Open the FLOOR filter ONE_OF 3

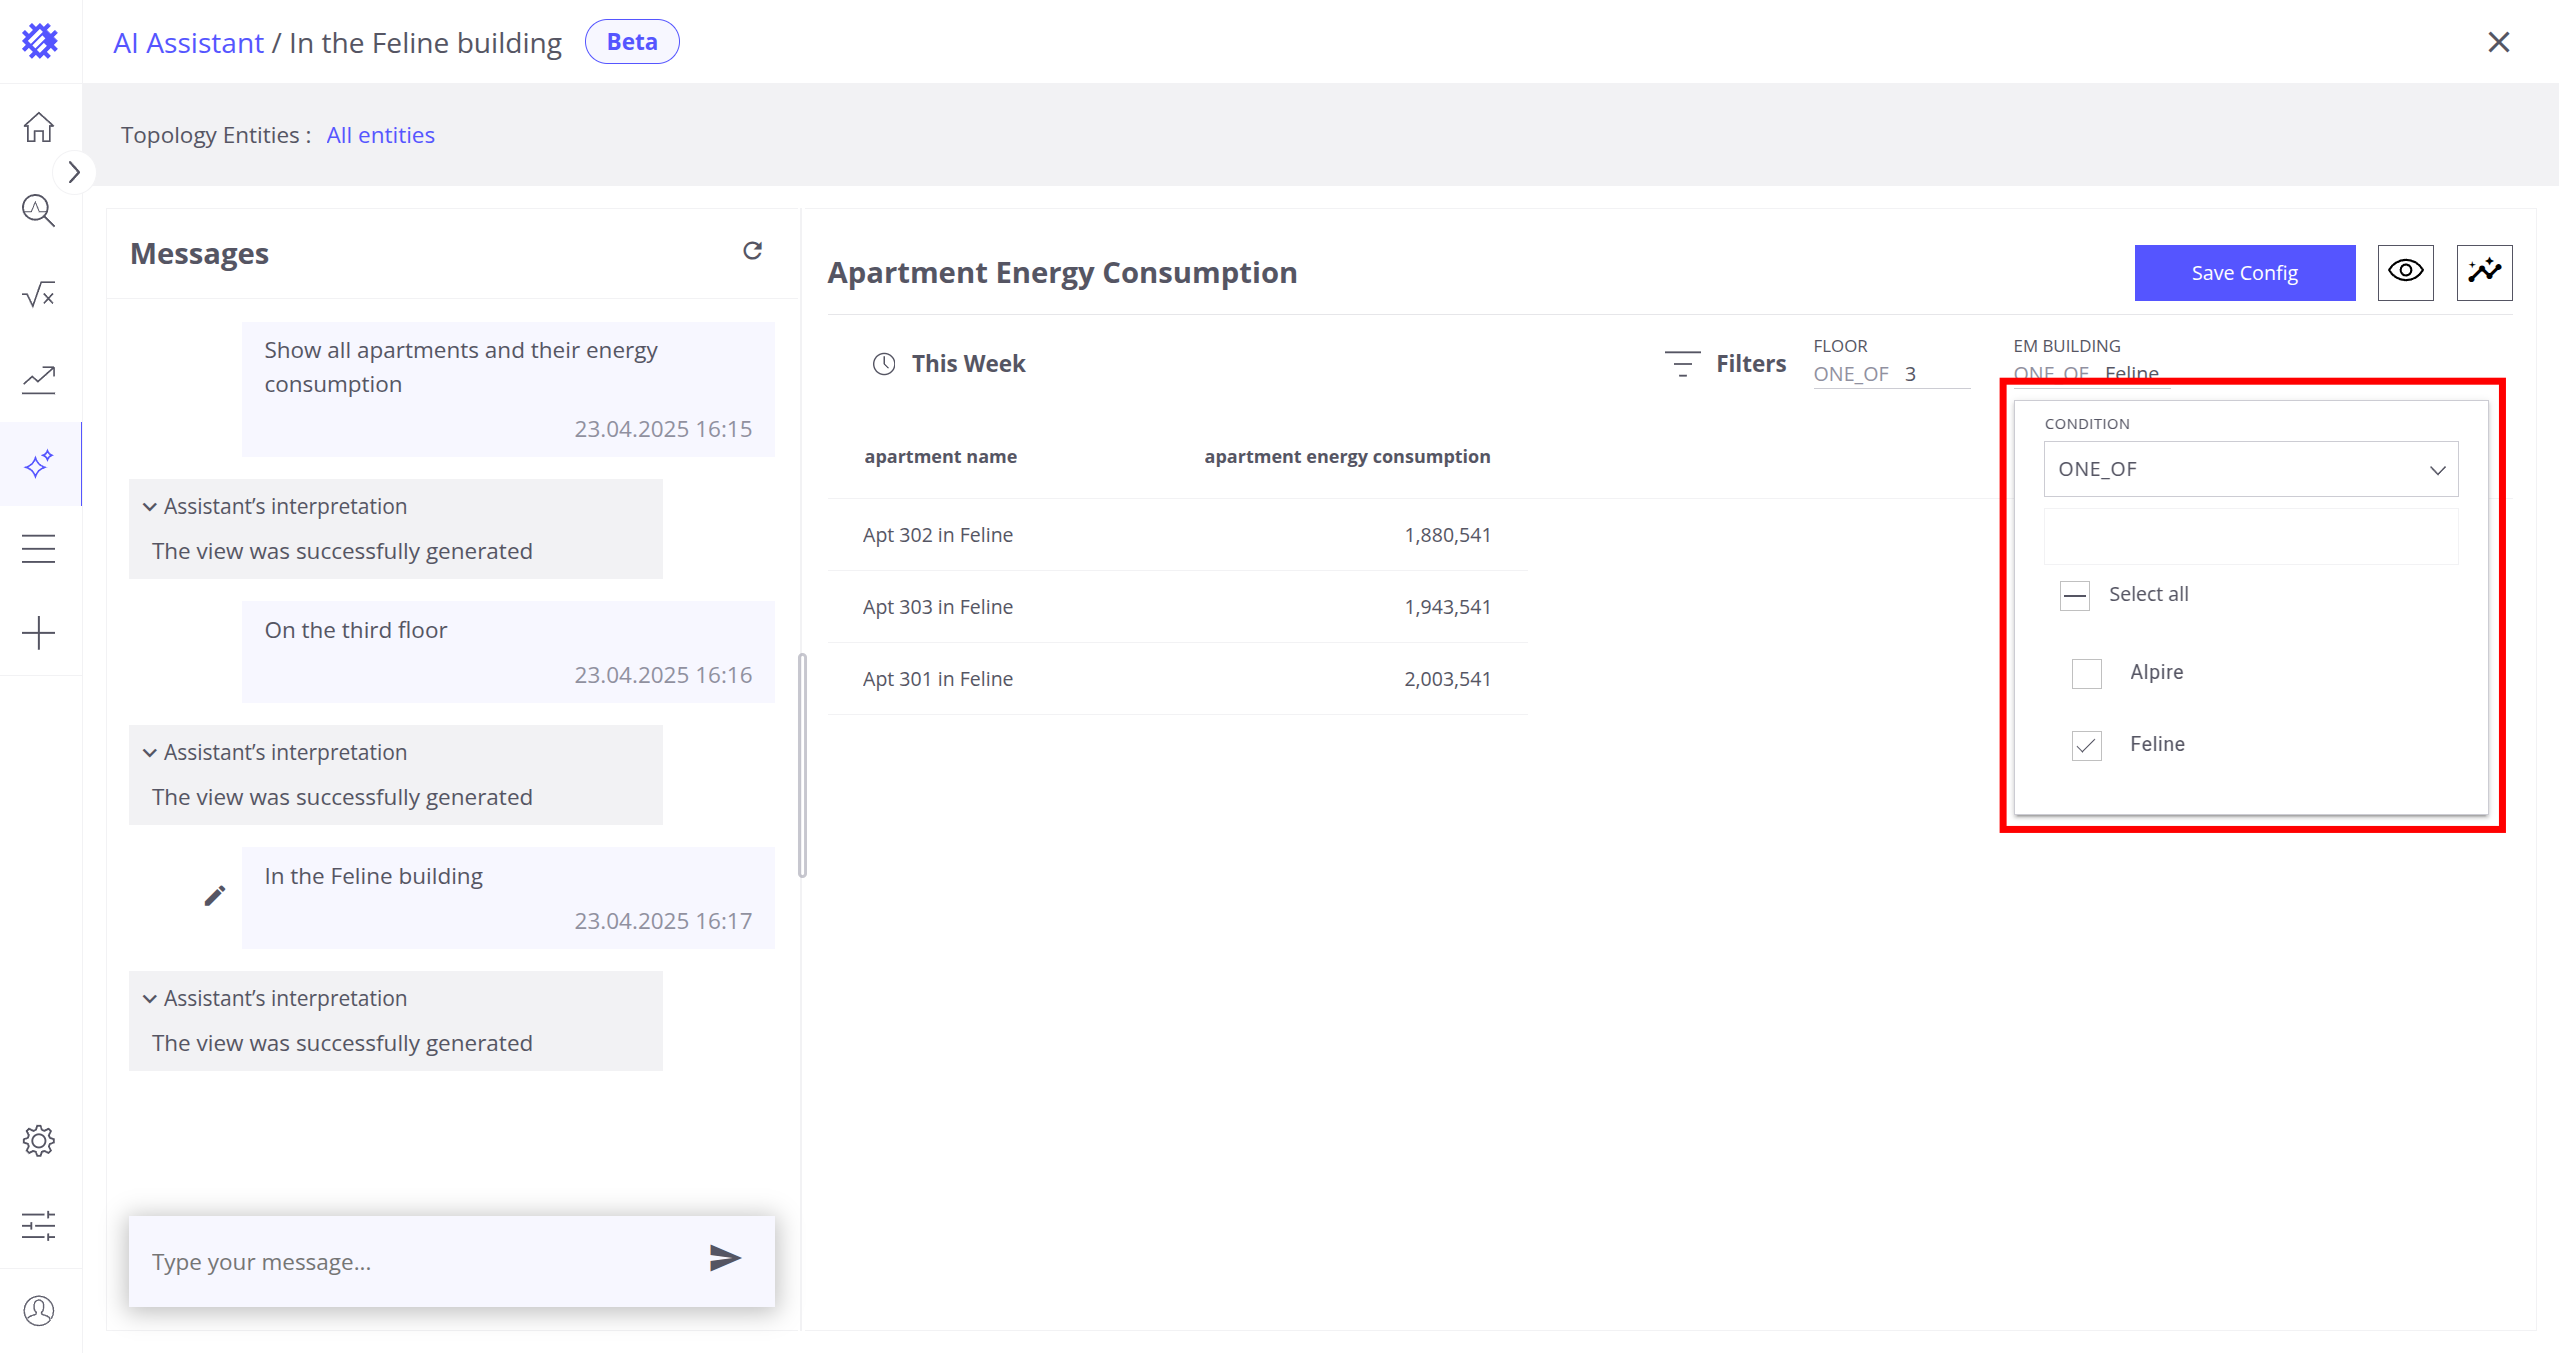point(1889,374)
